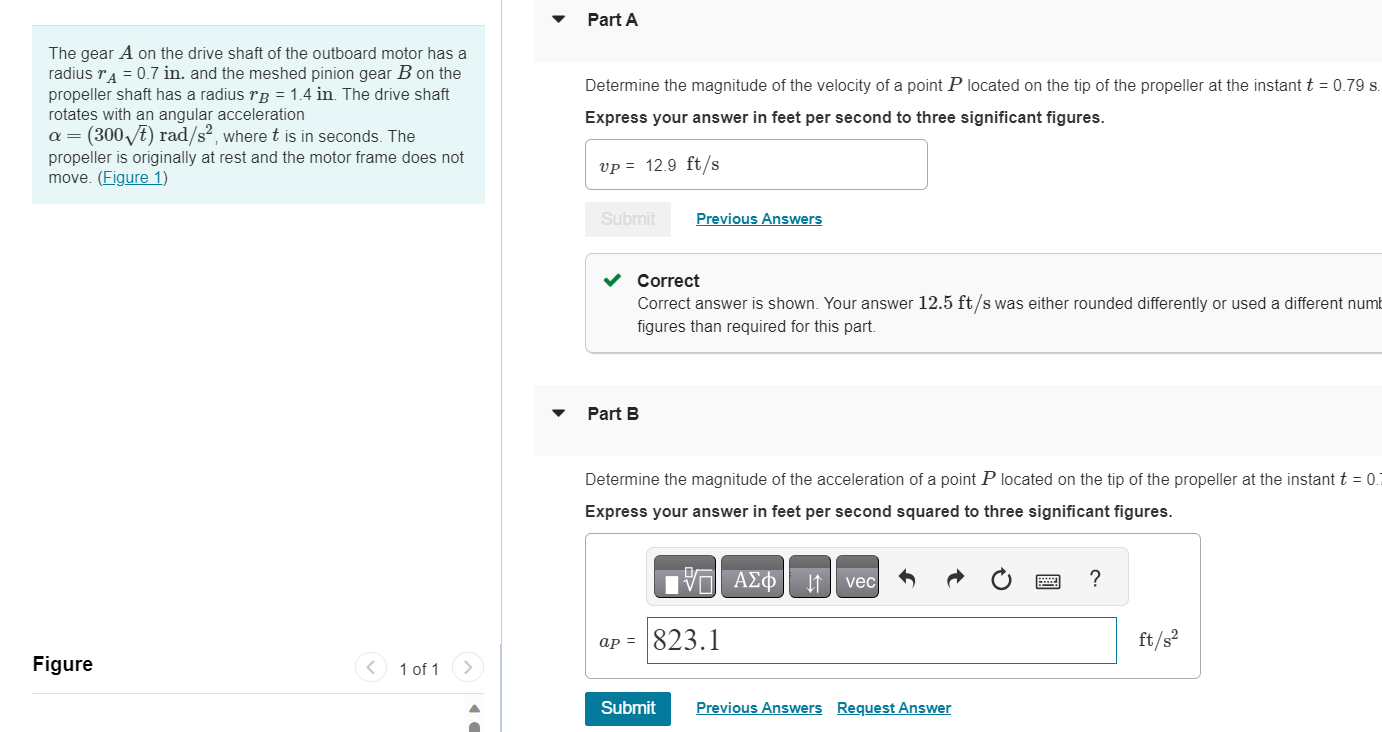Viewport: 1382px width, 732px height.
Task: Click the green Correct checkmark area
Action: pos(611,280)
